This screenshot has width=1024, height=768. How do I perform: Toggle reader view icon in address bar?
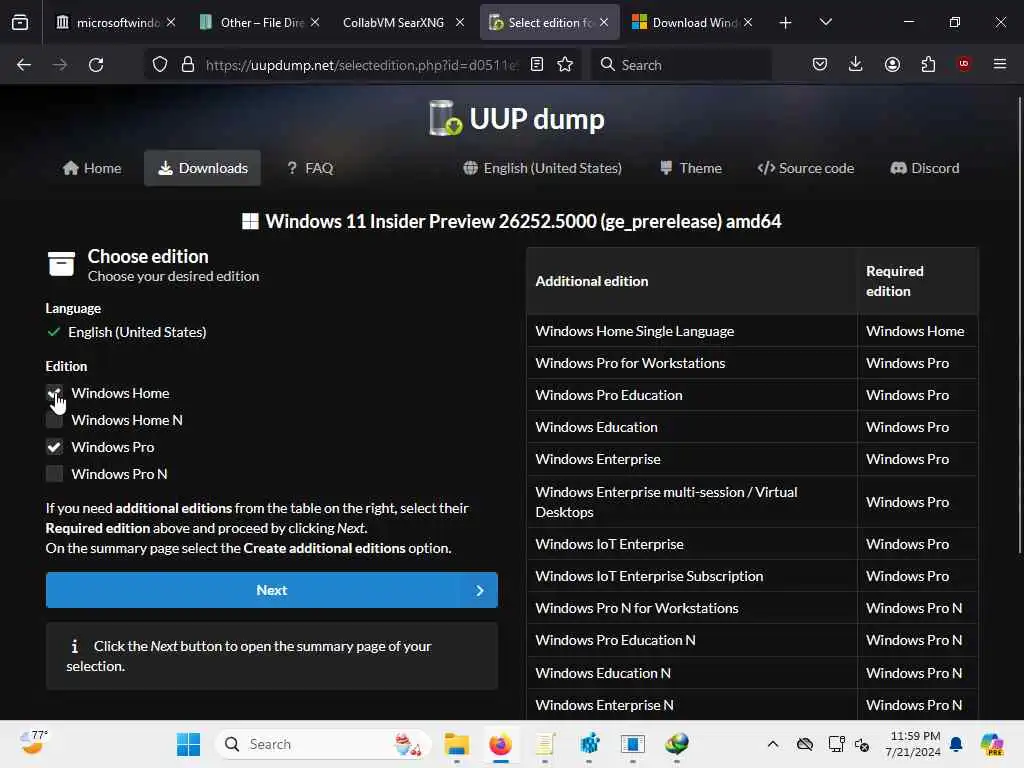tap(537, 65)
